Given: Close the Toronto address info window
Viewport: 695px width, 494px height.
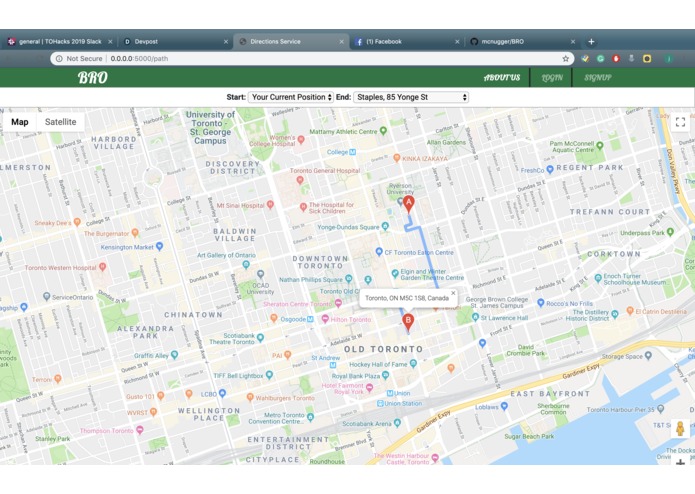Looking at the screenshot, I should pos(453,293).
